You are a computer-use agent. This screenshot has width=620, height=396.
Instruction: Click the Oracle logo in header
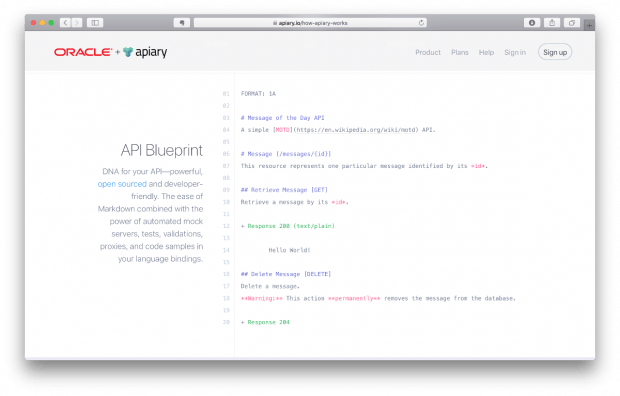pos(83,52)
